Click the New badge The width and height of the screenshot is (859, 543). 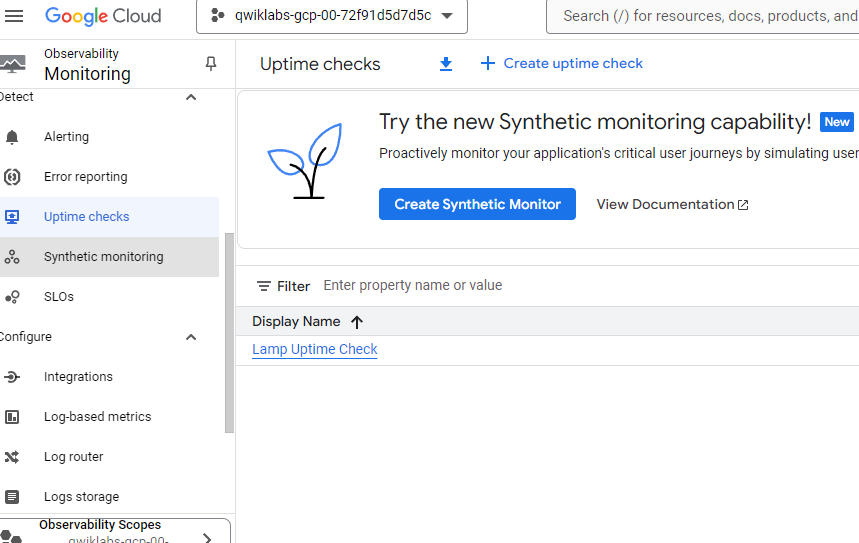[x=837, y=122]
